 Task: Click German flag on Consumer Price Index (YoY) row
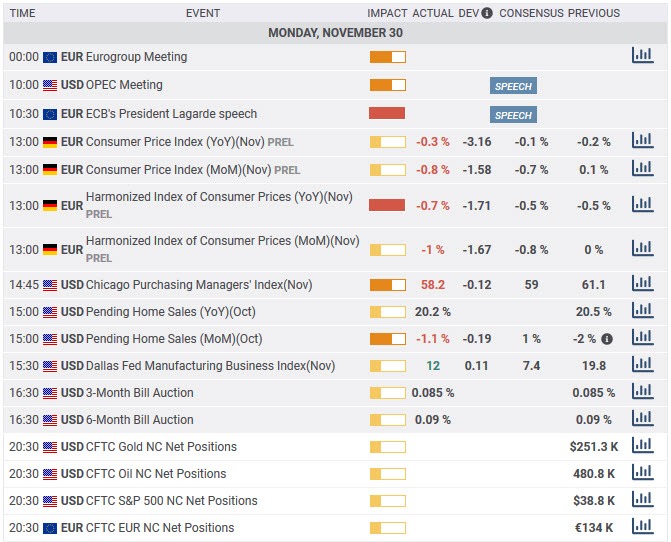click(x=50, y=142)
